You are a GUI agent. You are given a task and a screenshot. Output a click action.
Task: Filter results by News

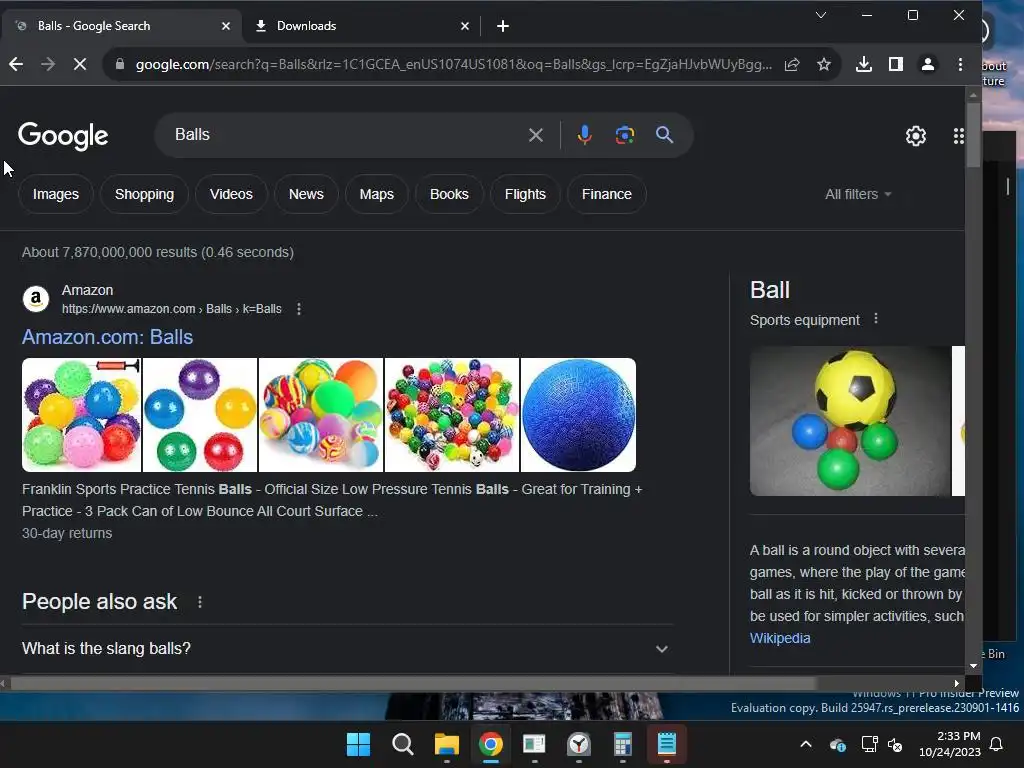pos(306,194)
